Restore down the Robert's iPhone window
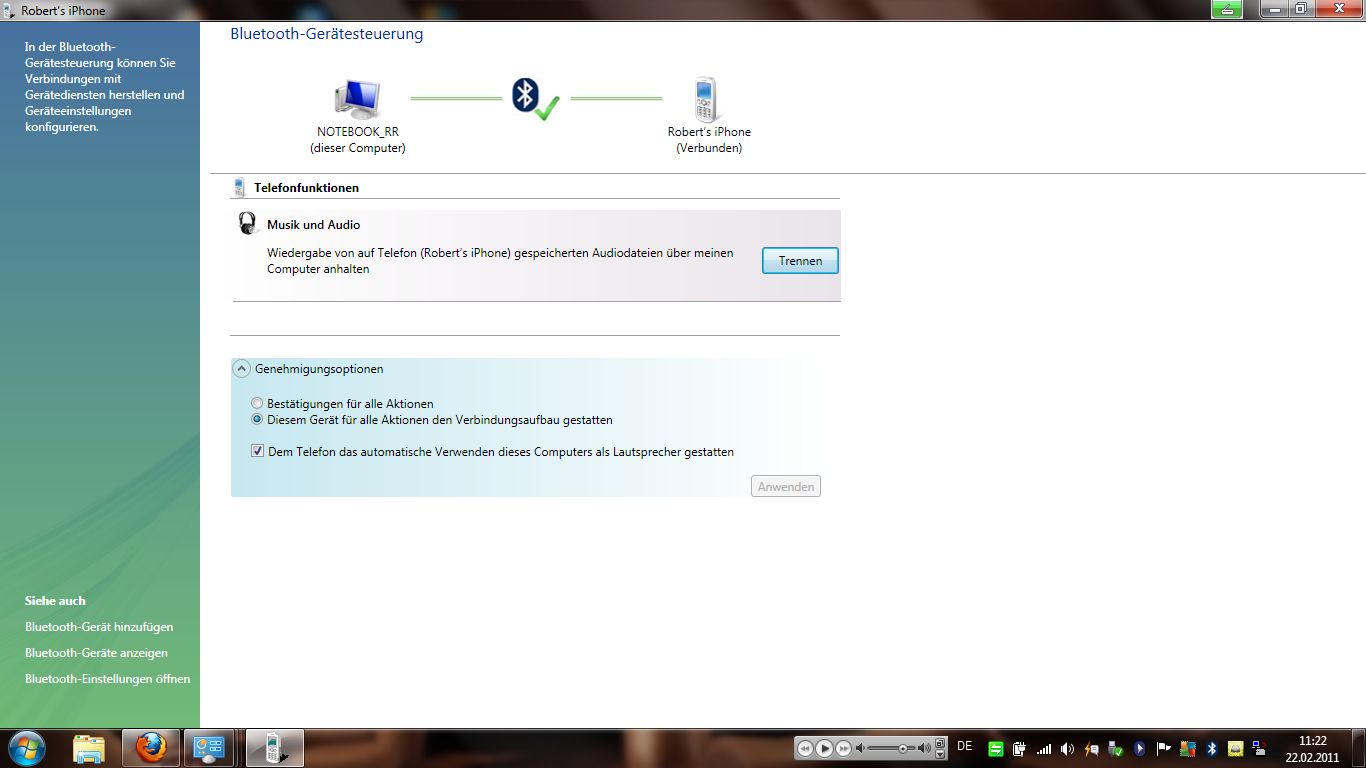The image size is (1366, 768). 1300,9
